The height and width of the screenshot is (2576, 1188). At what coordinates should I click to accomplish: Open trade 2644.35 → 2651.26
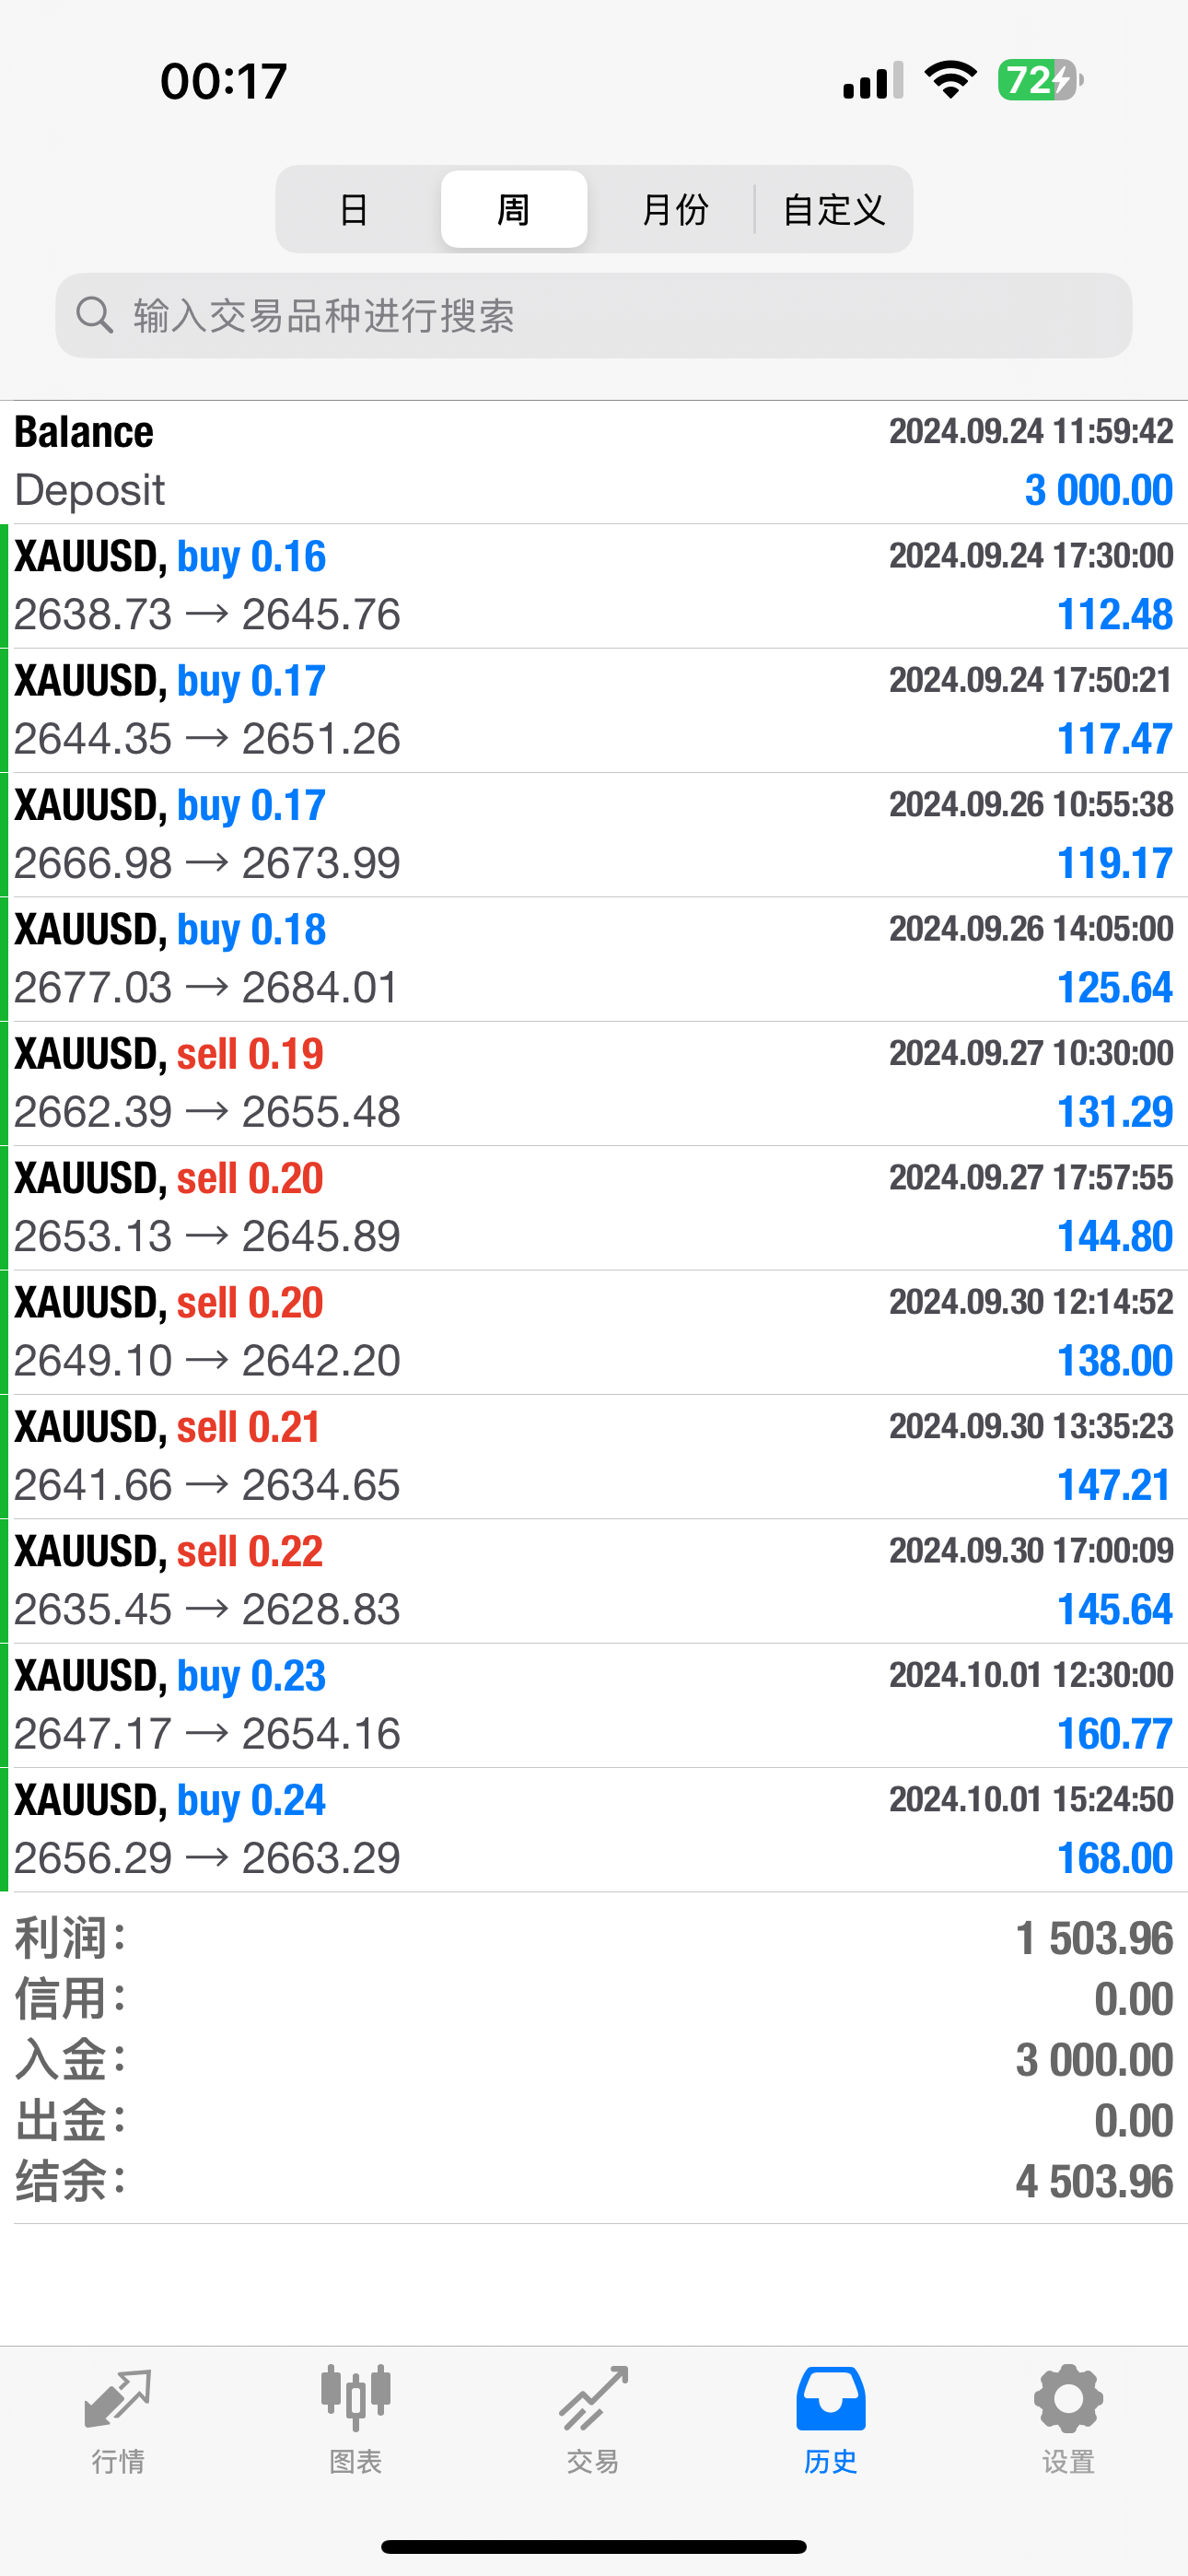tap(594, 710)
